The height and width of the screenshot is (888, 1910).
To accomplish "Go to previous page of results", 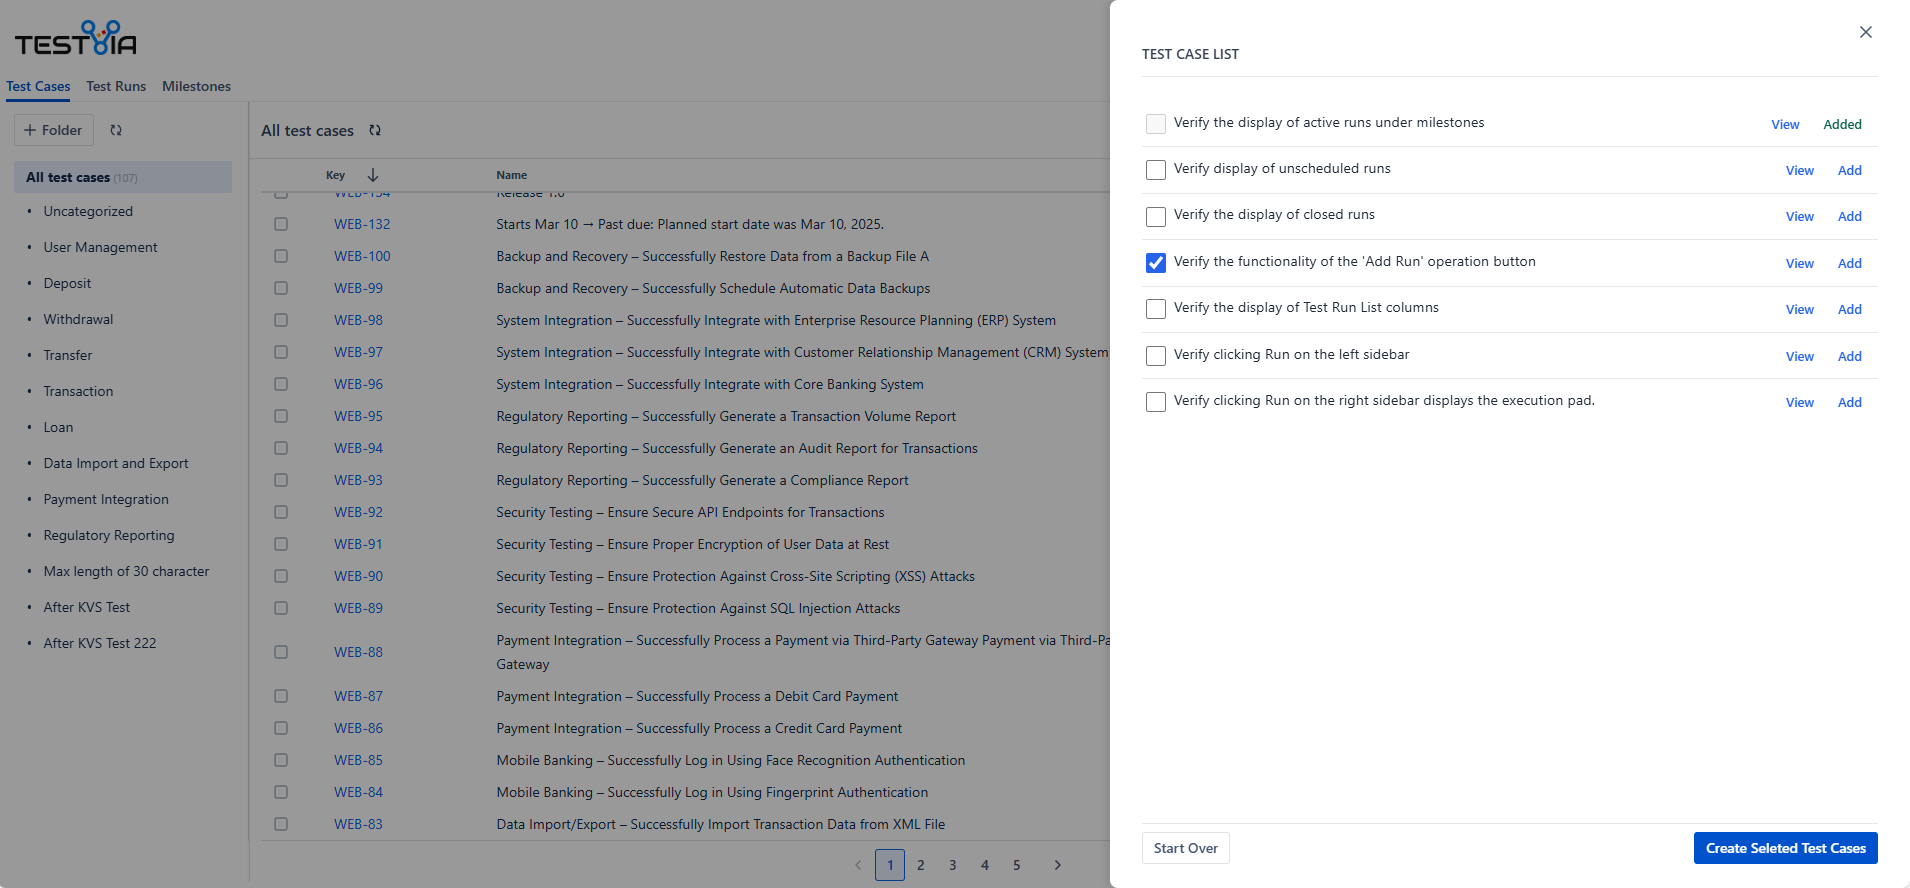I will 858,865.
